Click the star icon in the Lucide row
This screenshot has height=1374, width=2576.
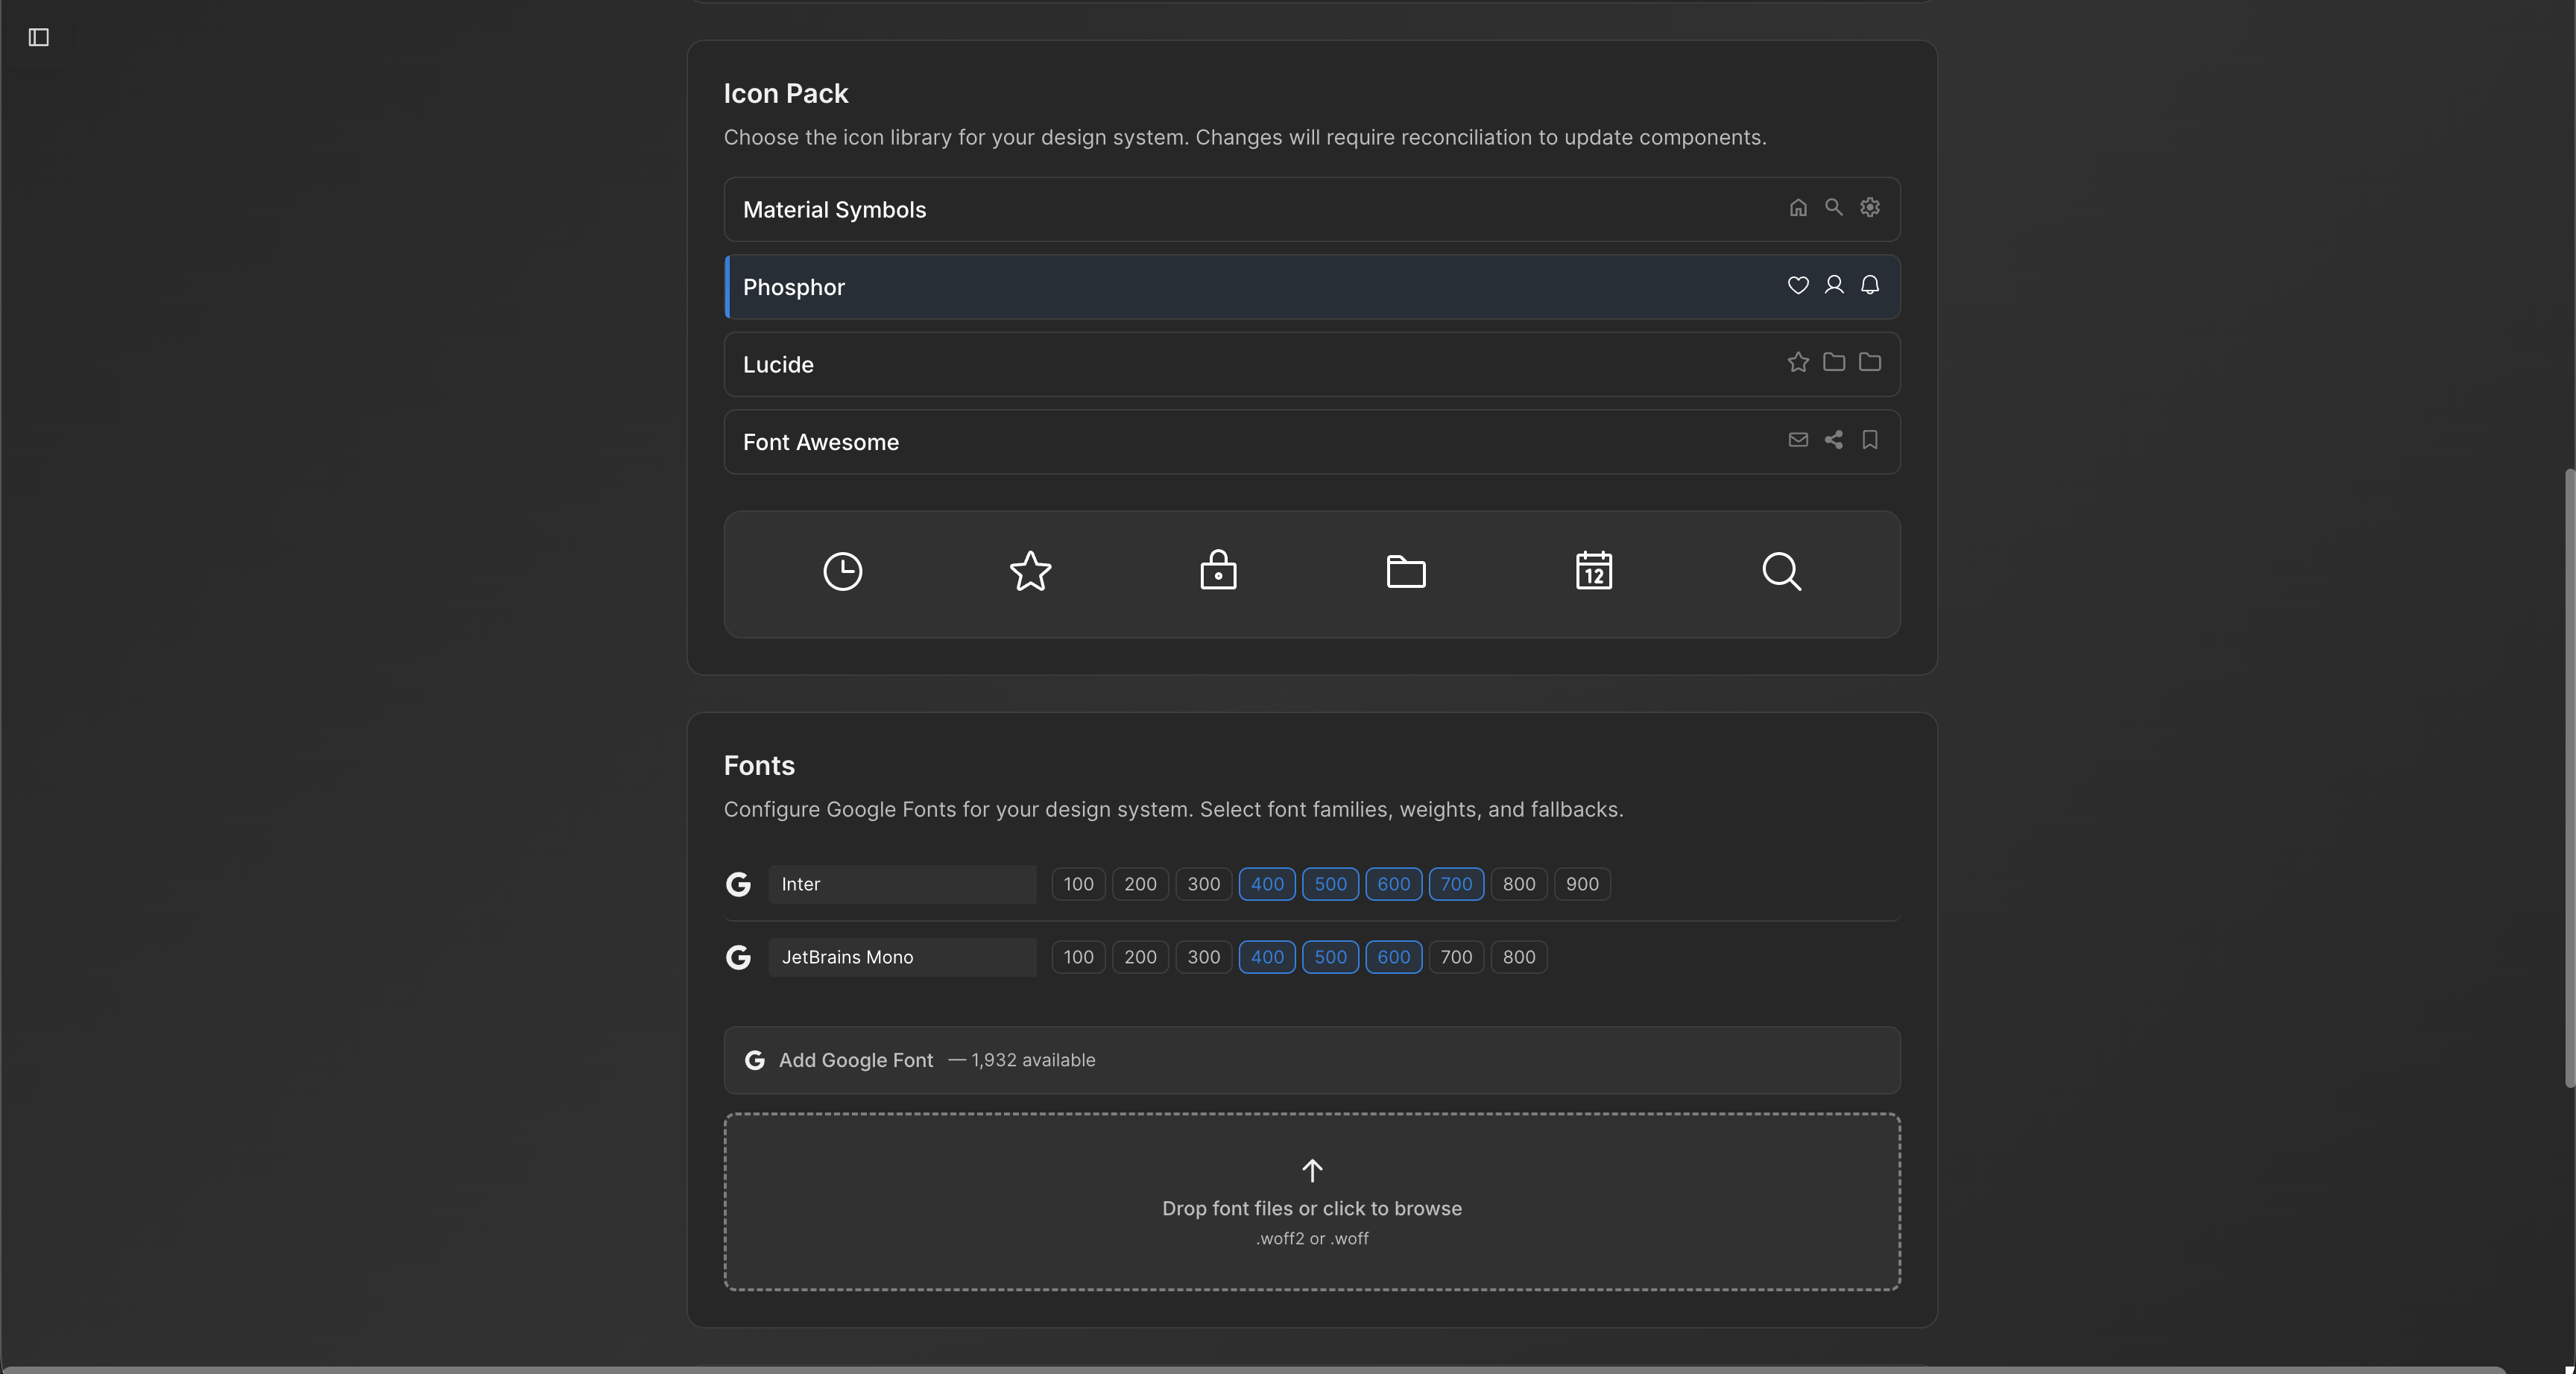point(1797,362)
